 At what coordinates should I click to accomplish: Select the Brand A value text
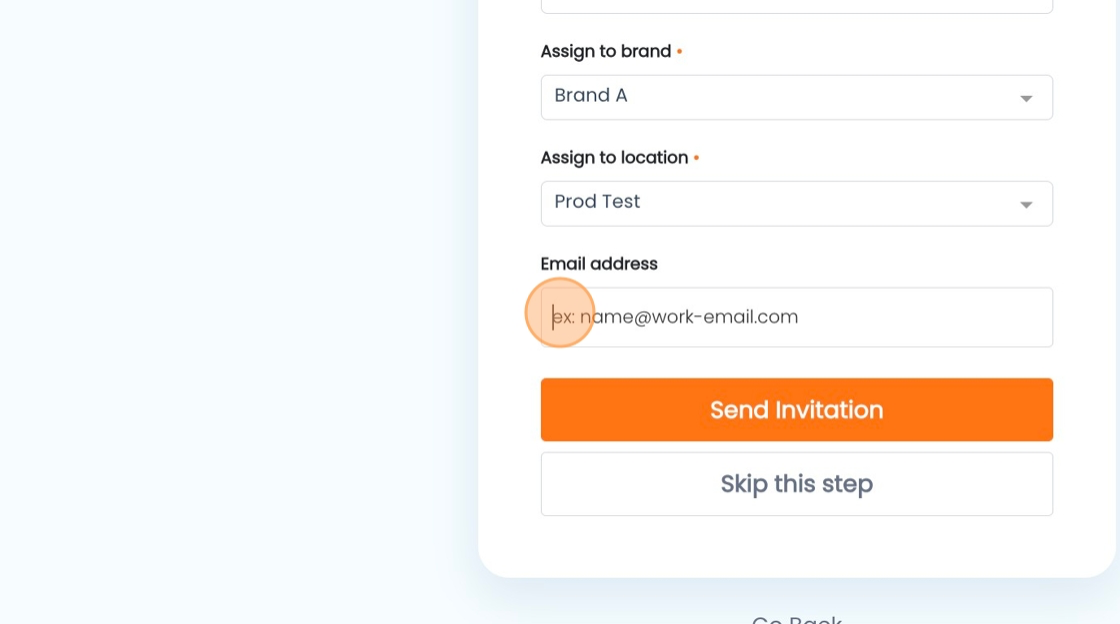pyautogui.click(x=591, y=96)
